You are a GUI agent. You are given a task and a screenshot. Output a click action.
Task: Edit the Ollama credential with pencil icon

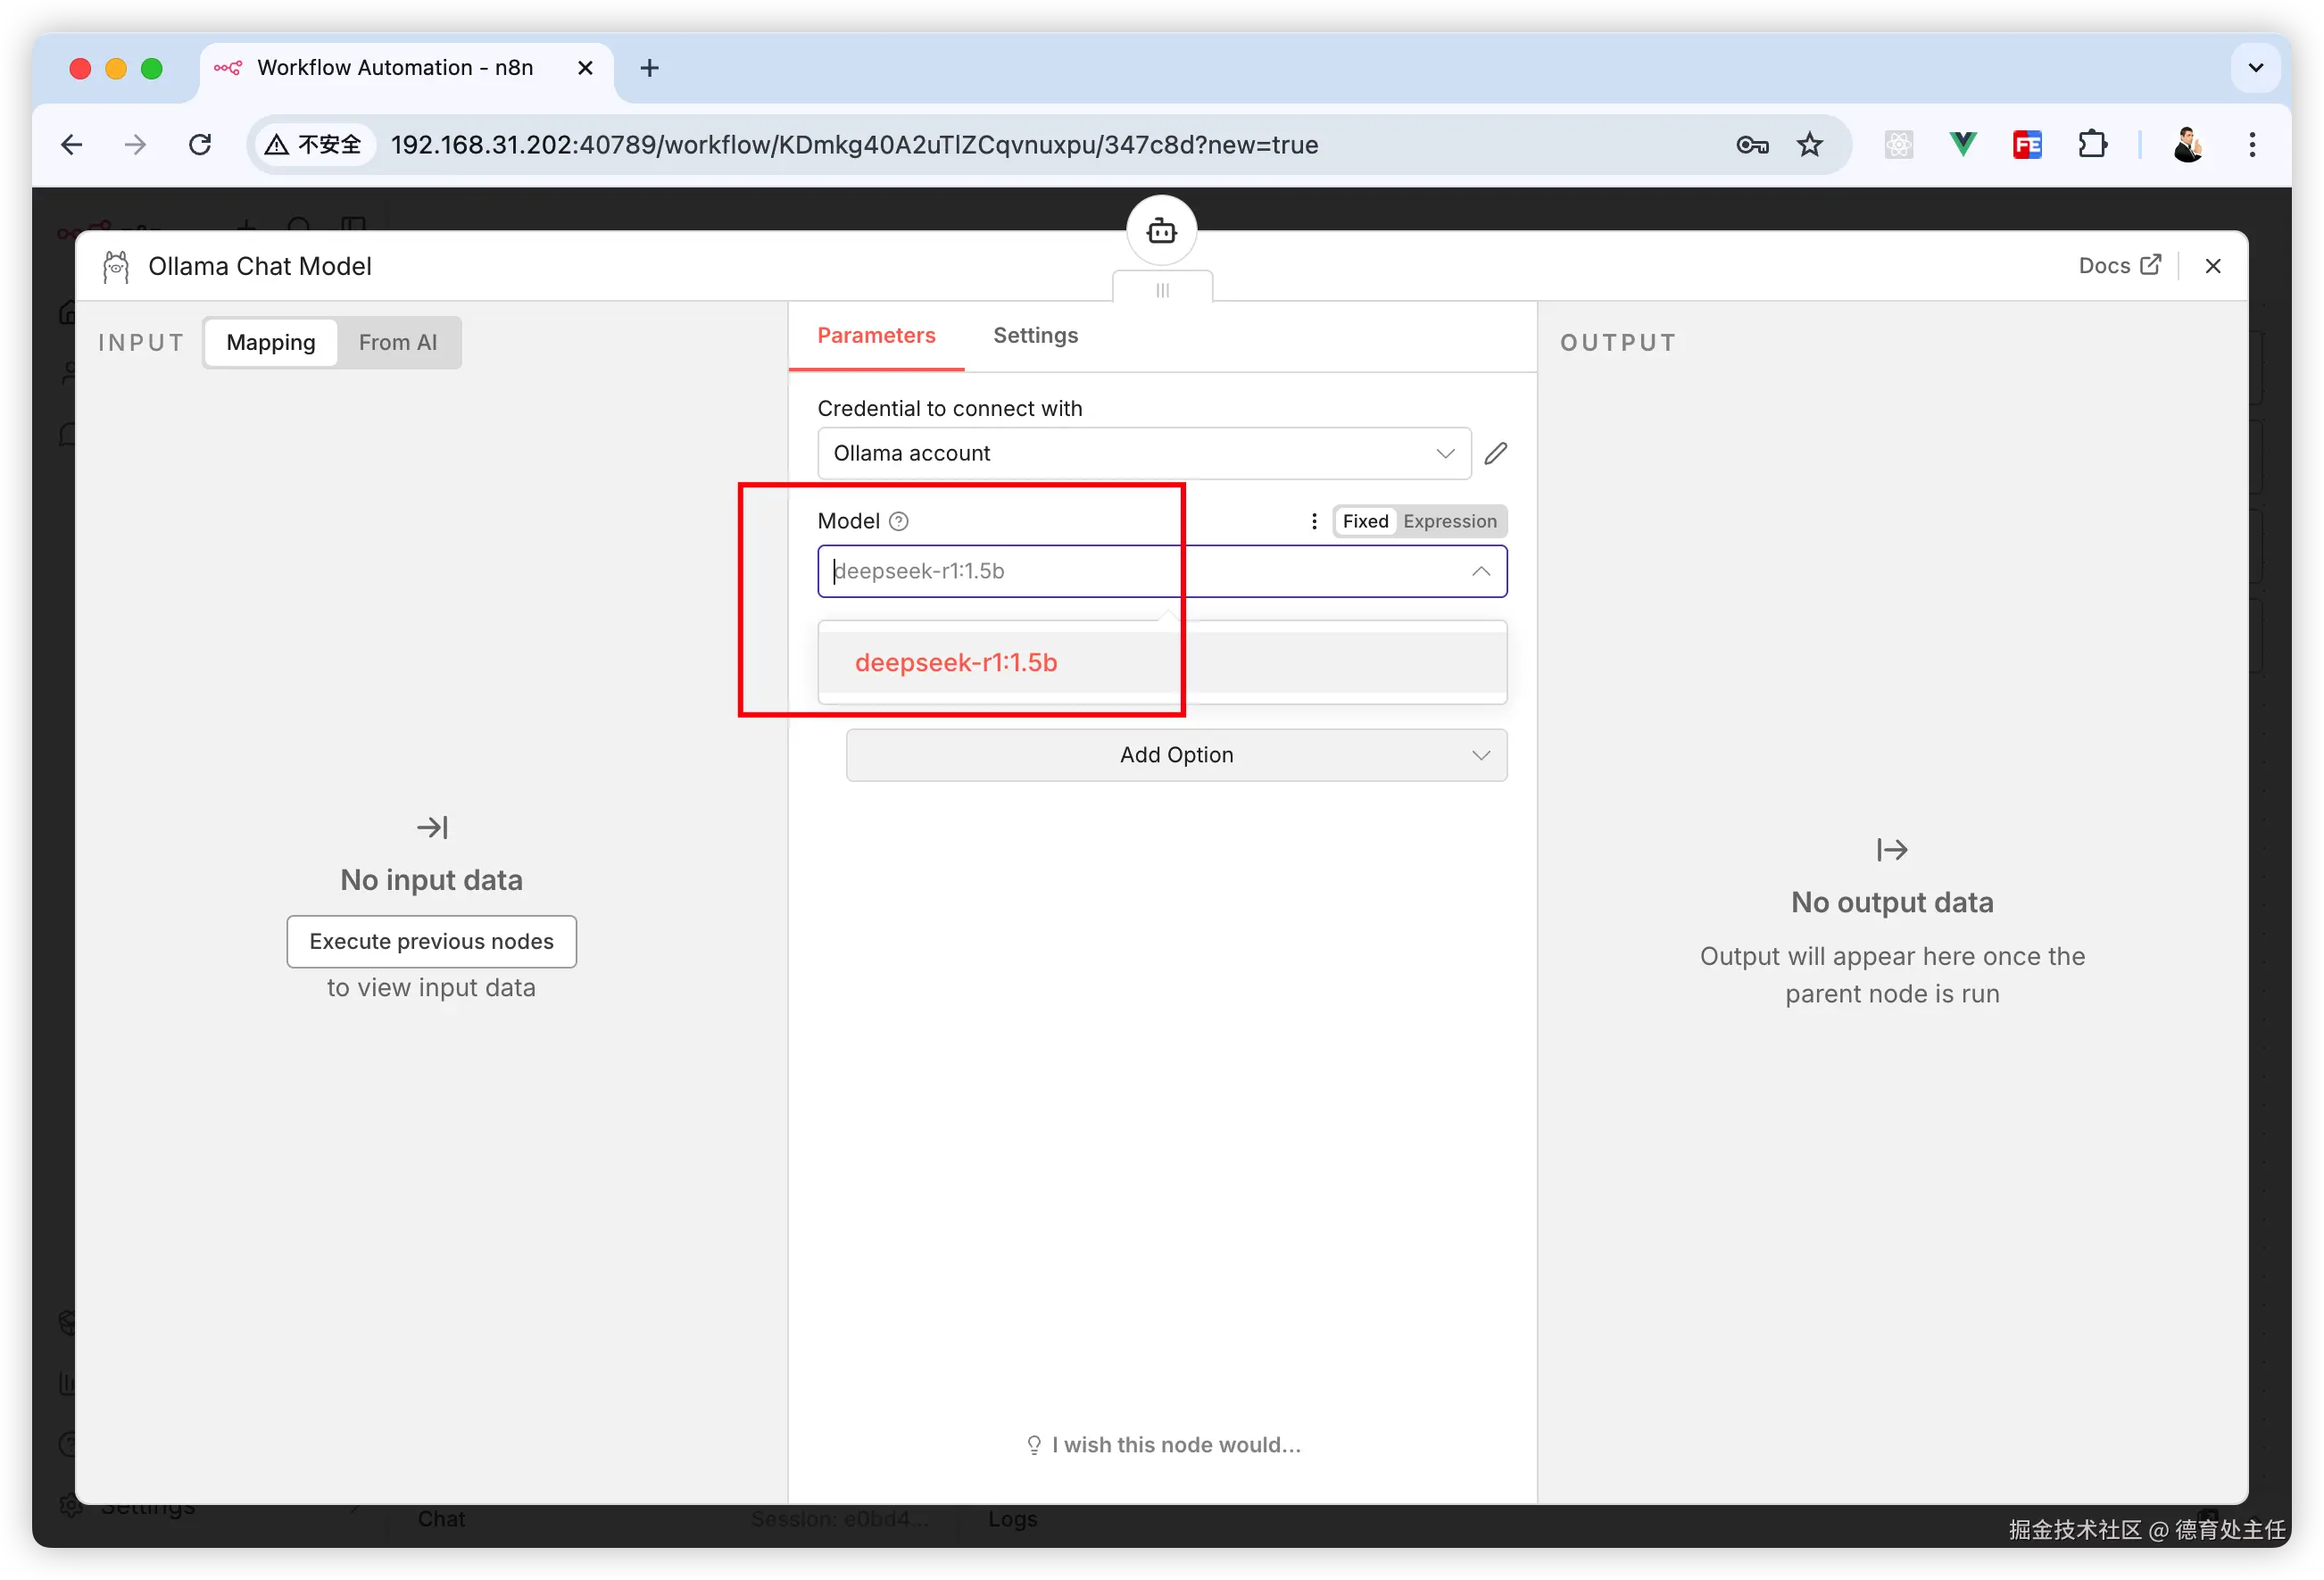tap(1496, 453)
